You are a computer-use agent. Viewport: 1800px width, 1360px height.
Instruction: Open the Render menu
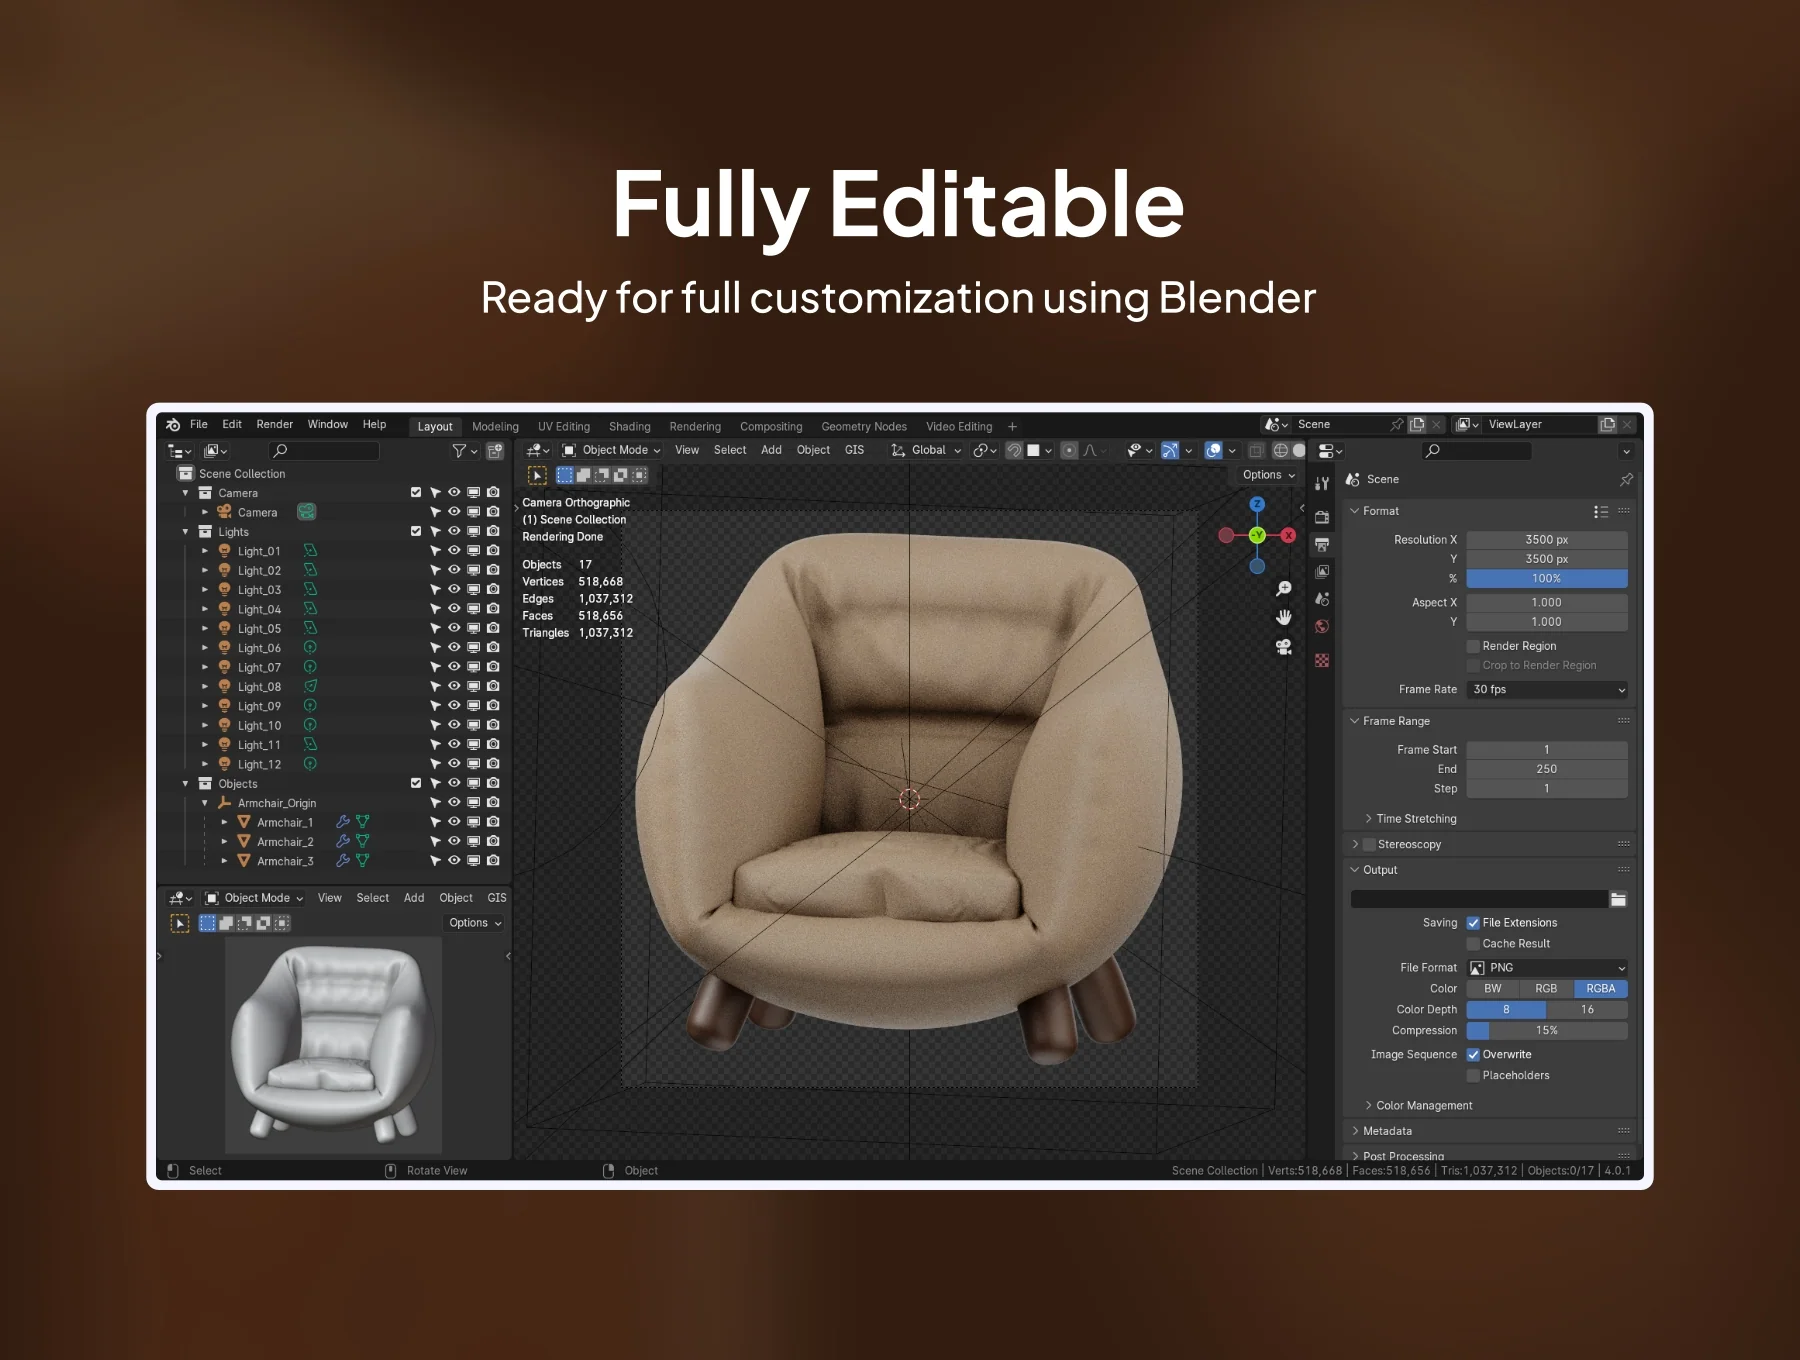click(x=275, y=425)
